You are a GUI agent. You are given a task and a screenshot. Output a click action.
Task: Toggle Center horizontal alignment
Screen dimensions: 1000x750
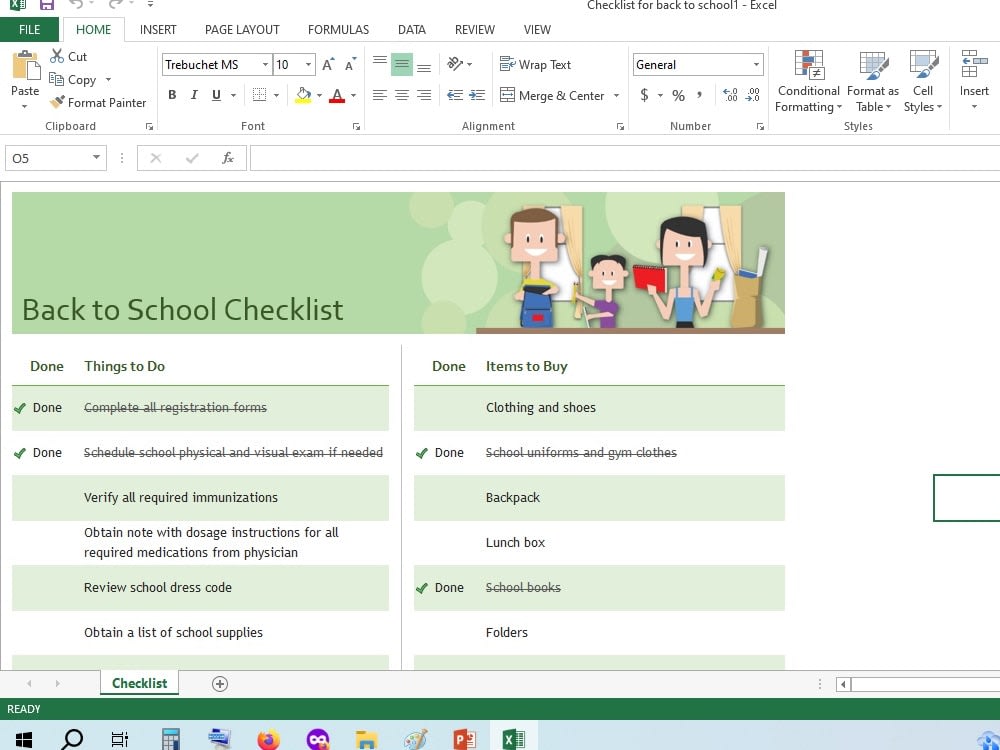tap(402, 95)
